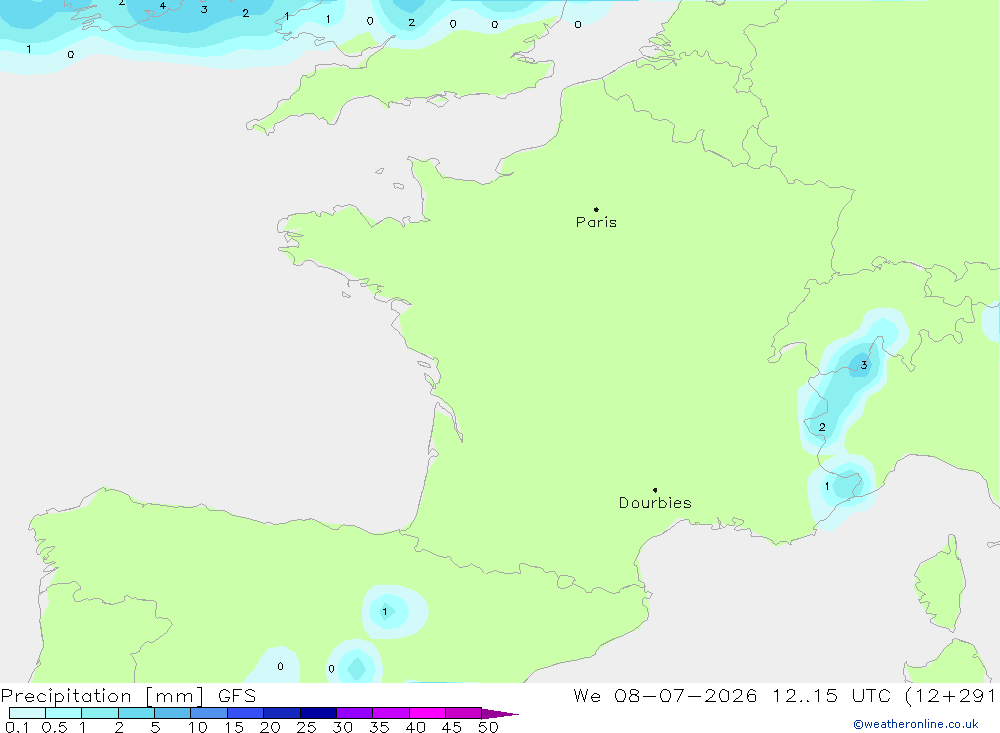Click the Precipitation [mm] GFS title
This screenshot has width=1000, height=733.
point(128,696)
